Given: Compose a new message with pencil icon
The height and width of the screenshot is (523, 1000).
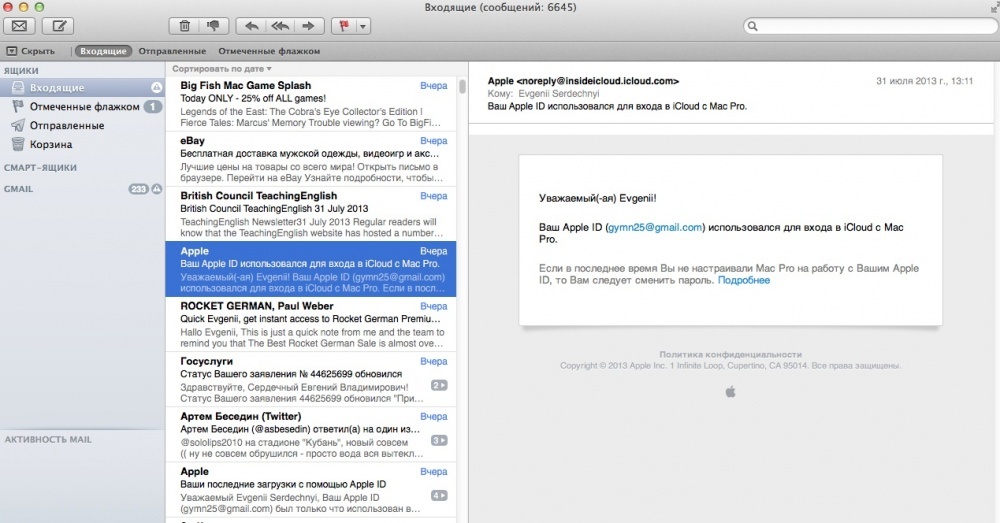Looking at the screenshot, I should click(x=58, y=26).
